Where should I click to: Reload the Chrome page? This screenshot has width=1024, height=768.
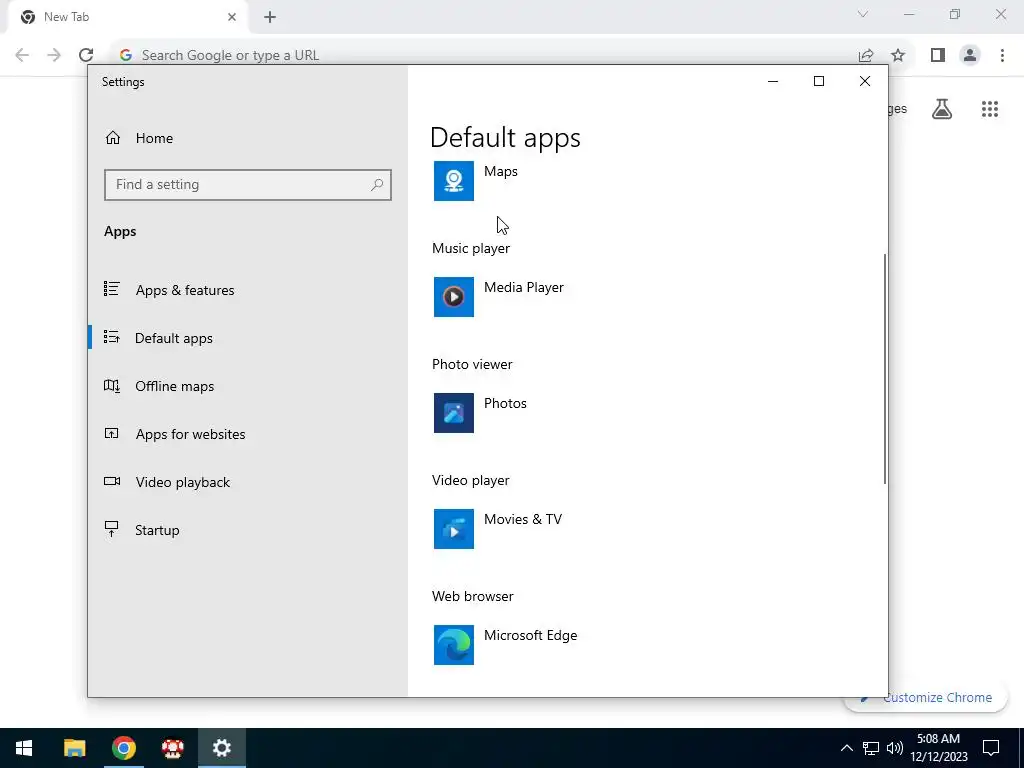click(86, 55)
